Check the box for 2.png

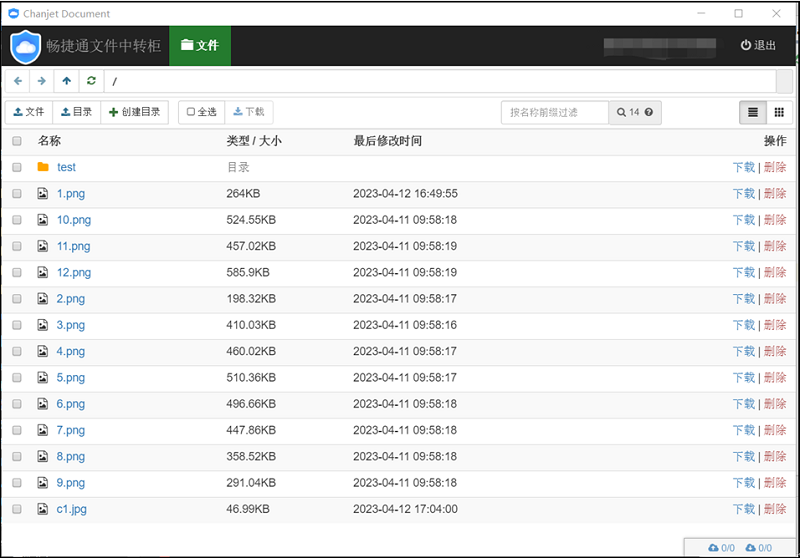click(17, 299)
